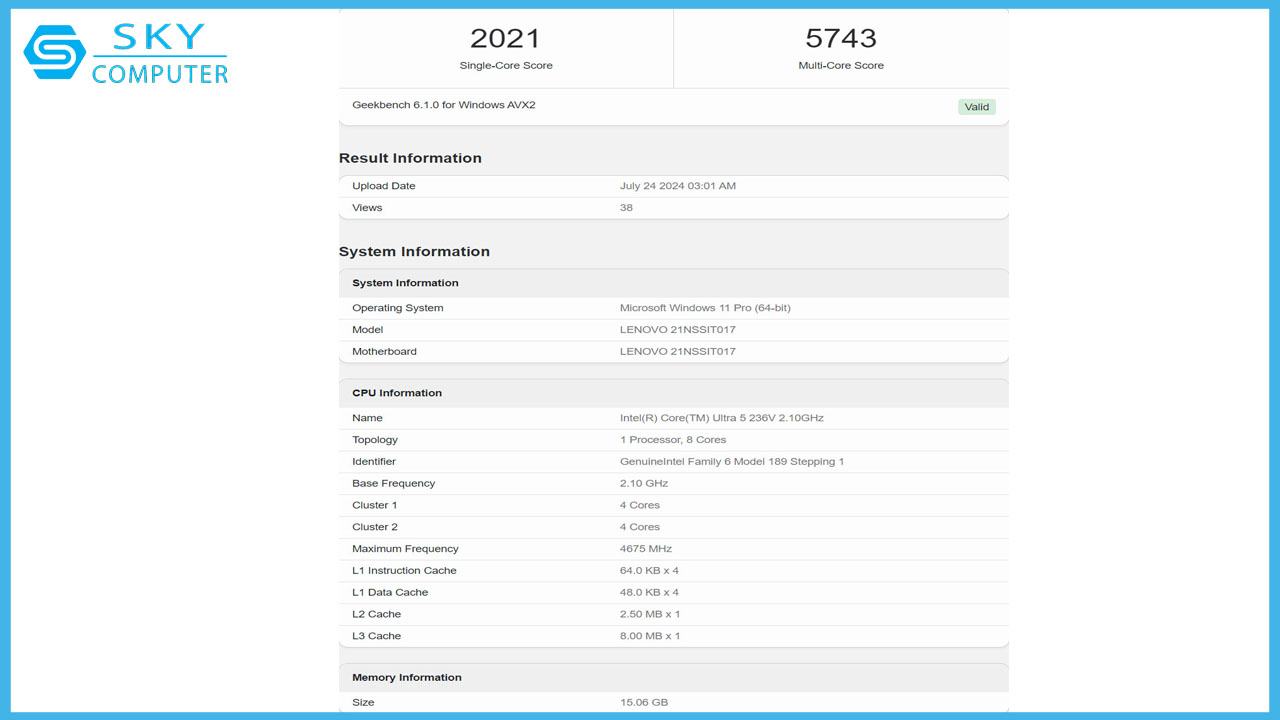The width and height of the screenshot is (1280, 720).
Task: Click the Maximum Frequency value 4675 MHz
Action: point(646,549)
